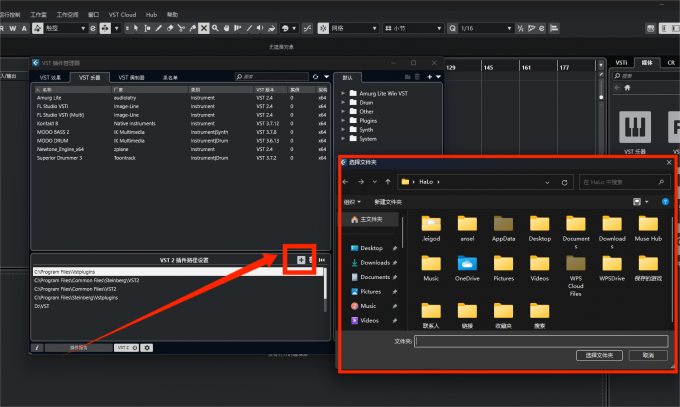
Task: Click plugin search field in VST manager
Action: pyautogui.click(x=272, y=77)
